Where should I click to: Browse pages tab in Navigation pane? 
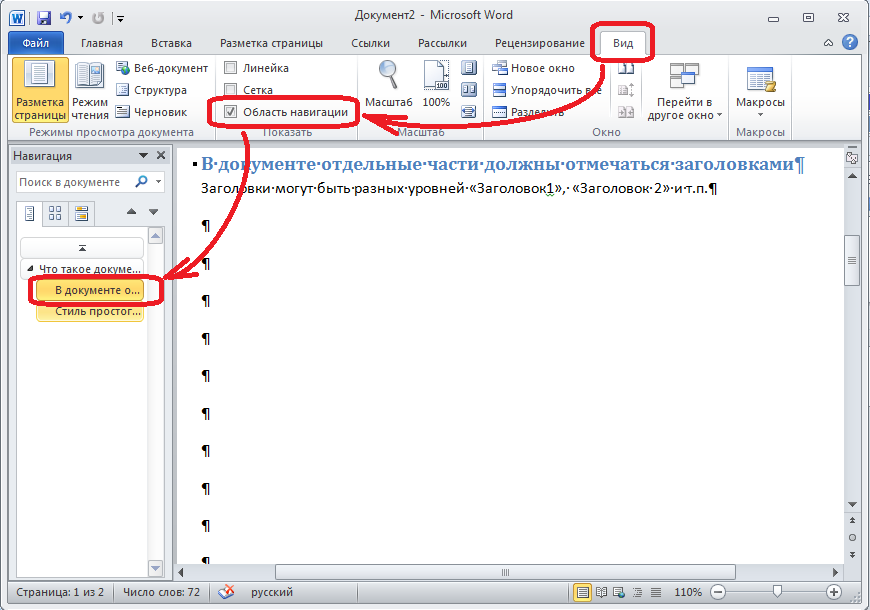pyautogui.click(x=55, y=212)
